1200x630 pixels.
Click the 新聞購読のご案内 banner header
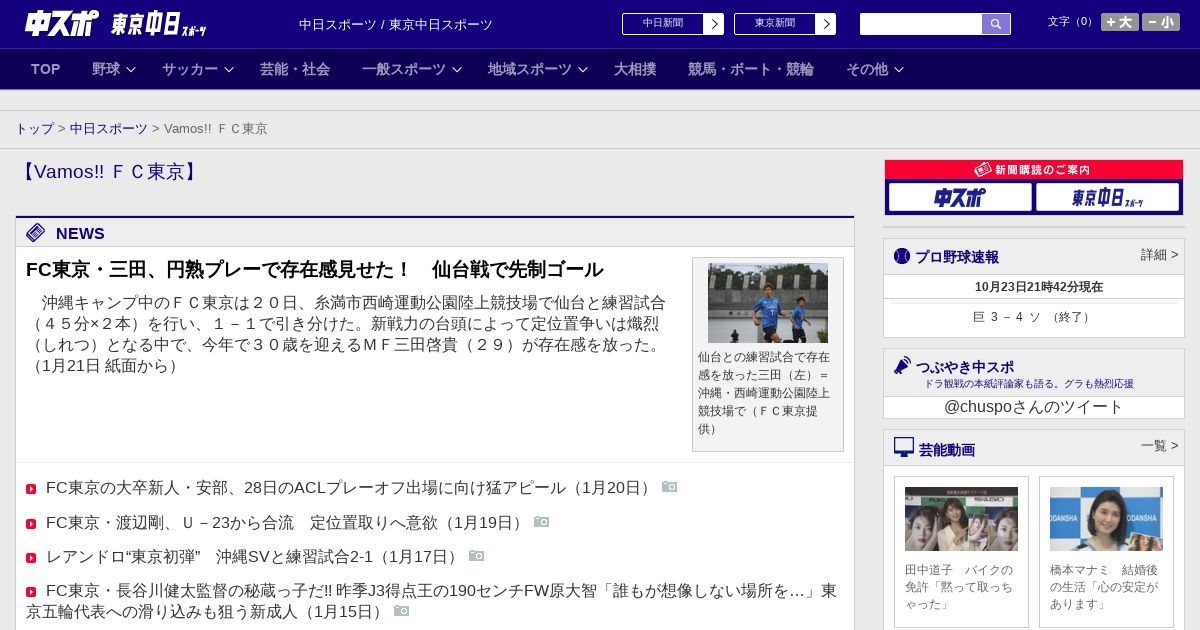1034,170
